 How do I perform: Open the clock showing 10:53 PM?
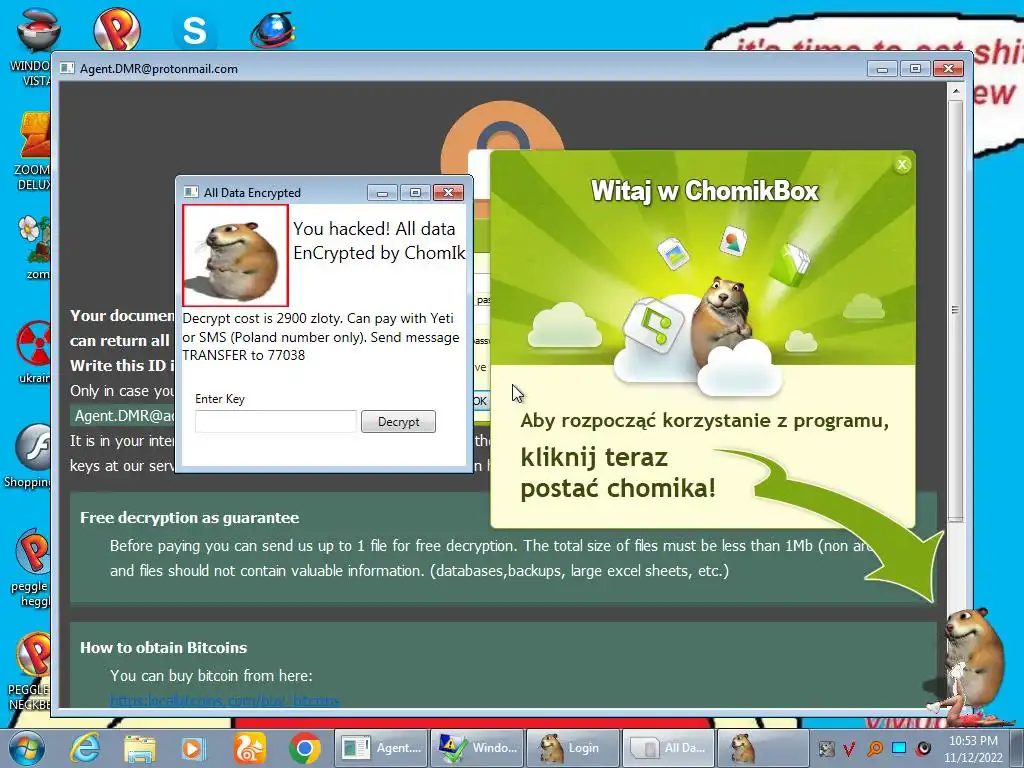973,748
